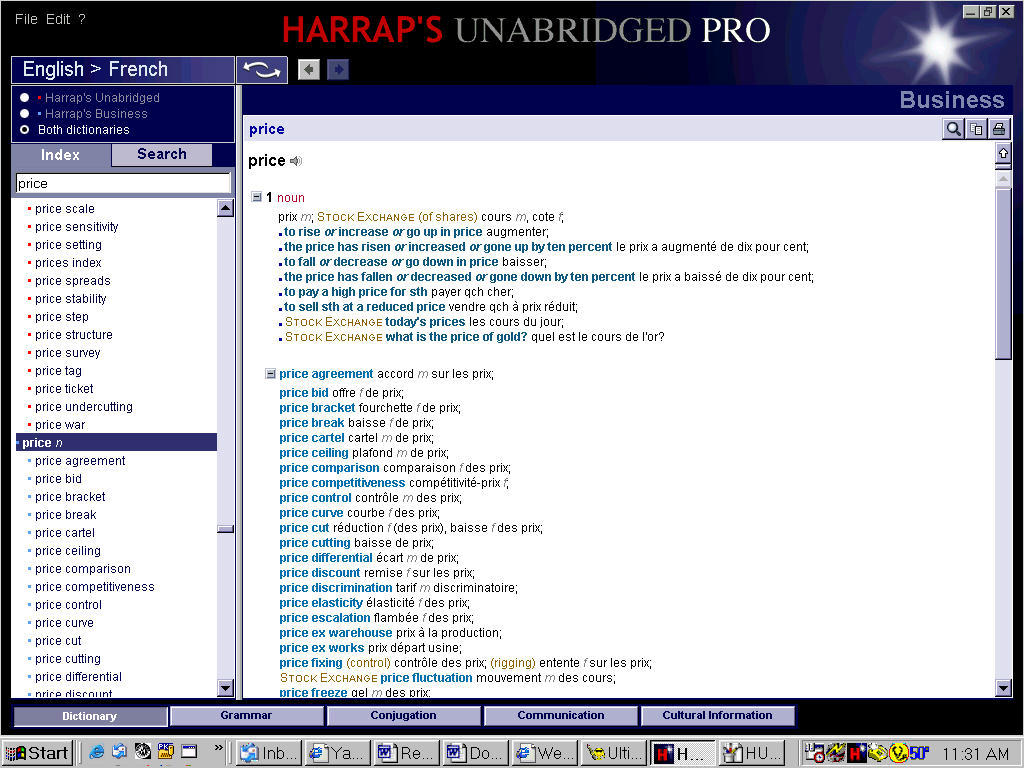Select 'price differential' in the index list

(78, 677)
